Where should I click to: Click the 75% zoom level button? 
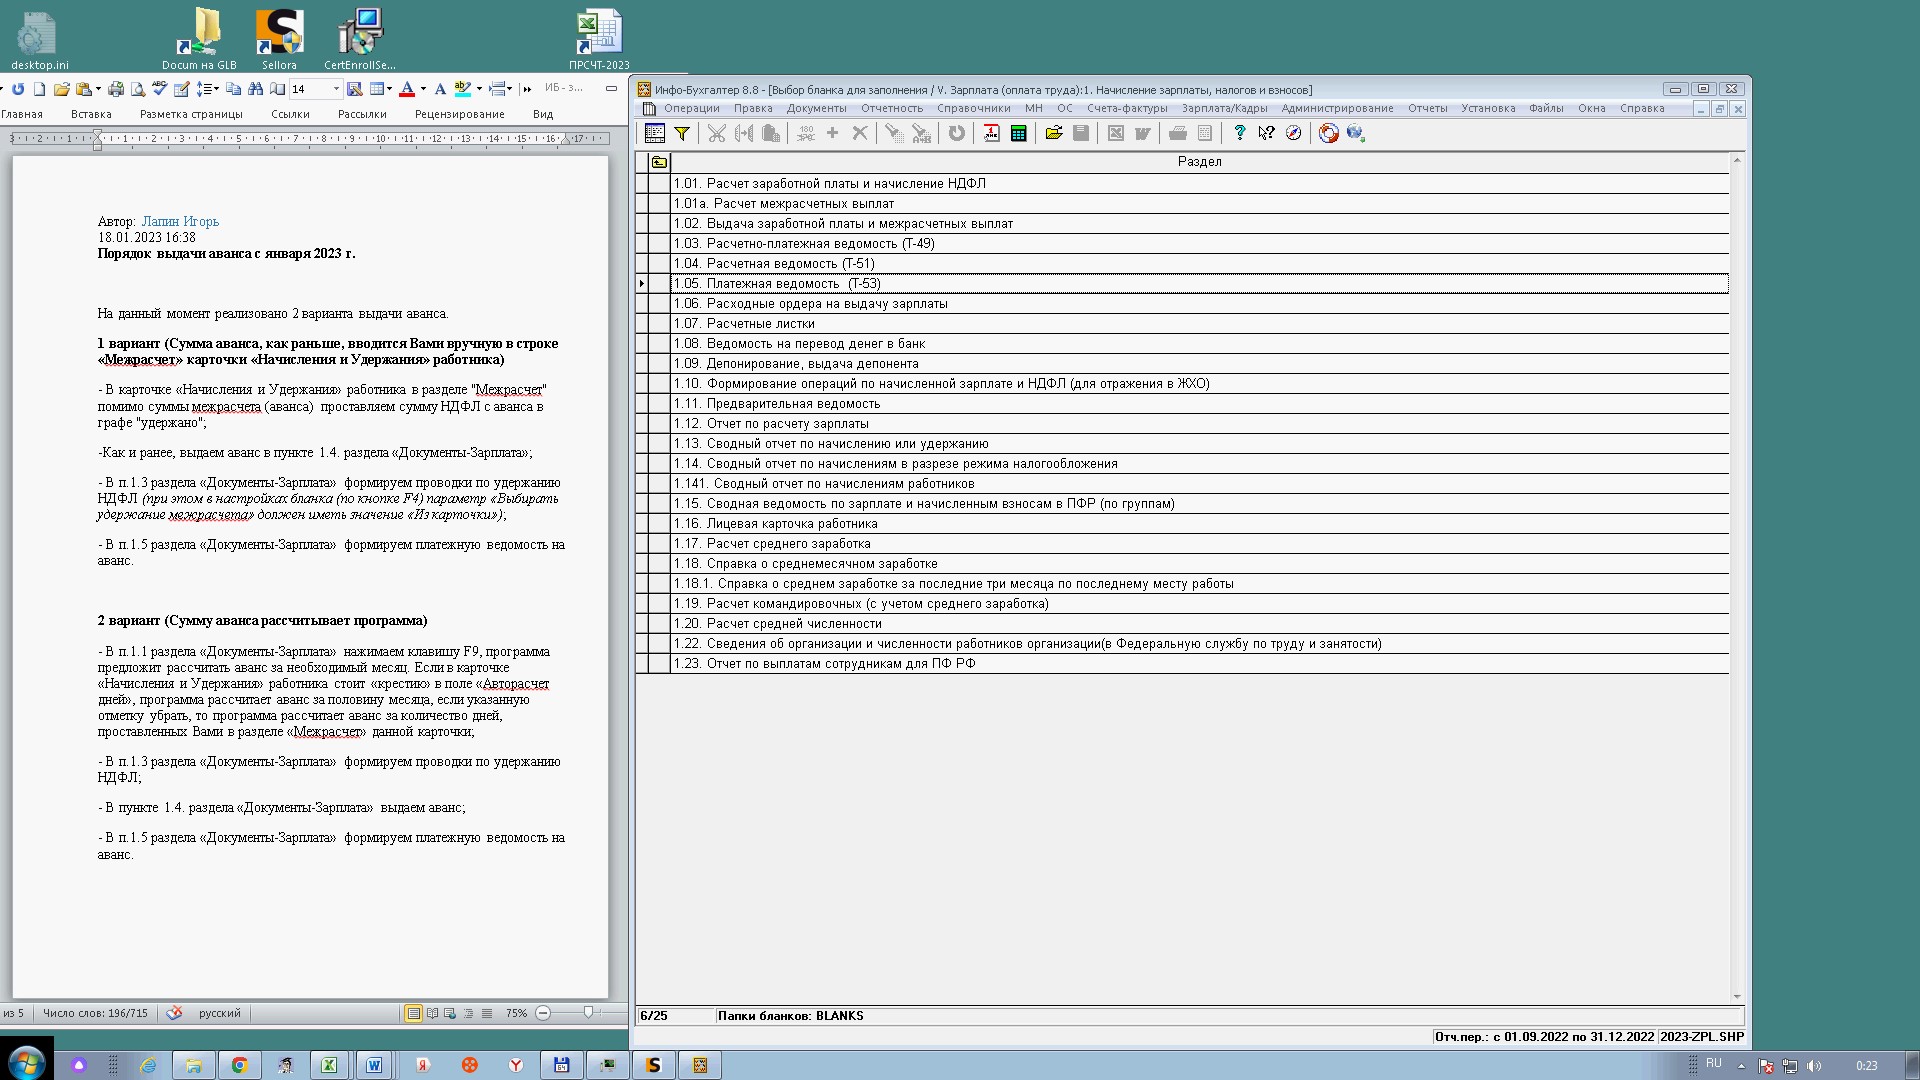pyautogui.click(x=516, y=1013)
